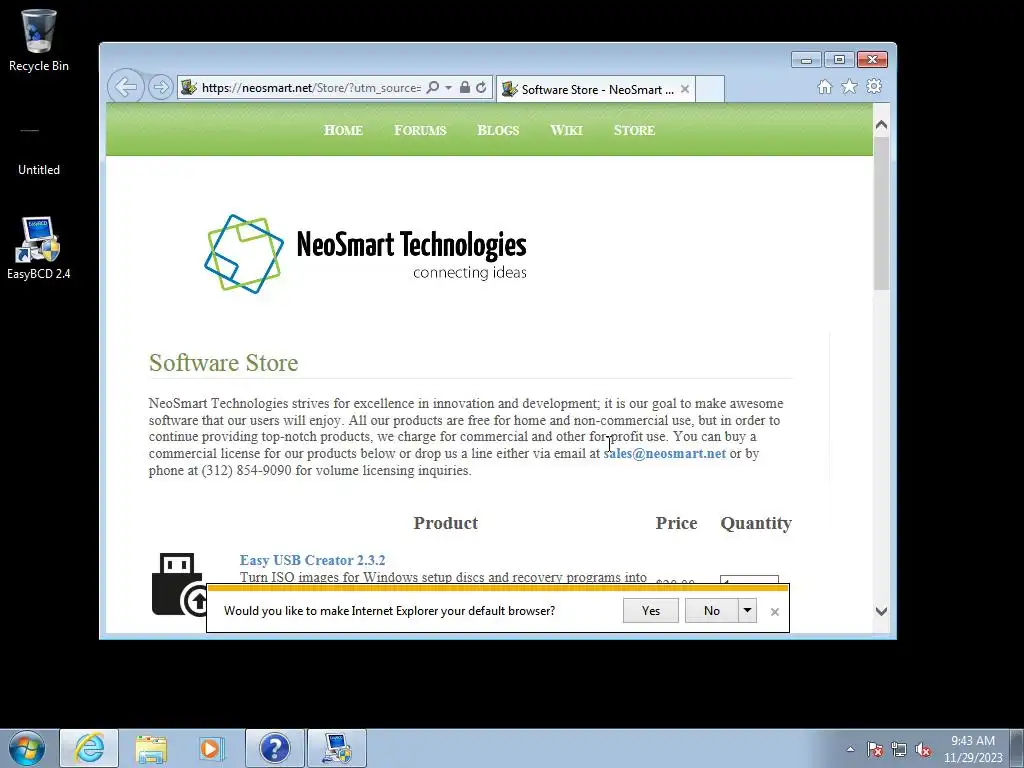Go back with the browser Back arrow
The height and width of the screenshot is (768, 1024).
[125, 87]
